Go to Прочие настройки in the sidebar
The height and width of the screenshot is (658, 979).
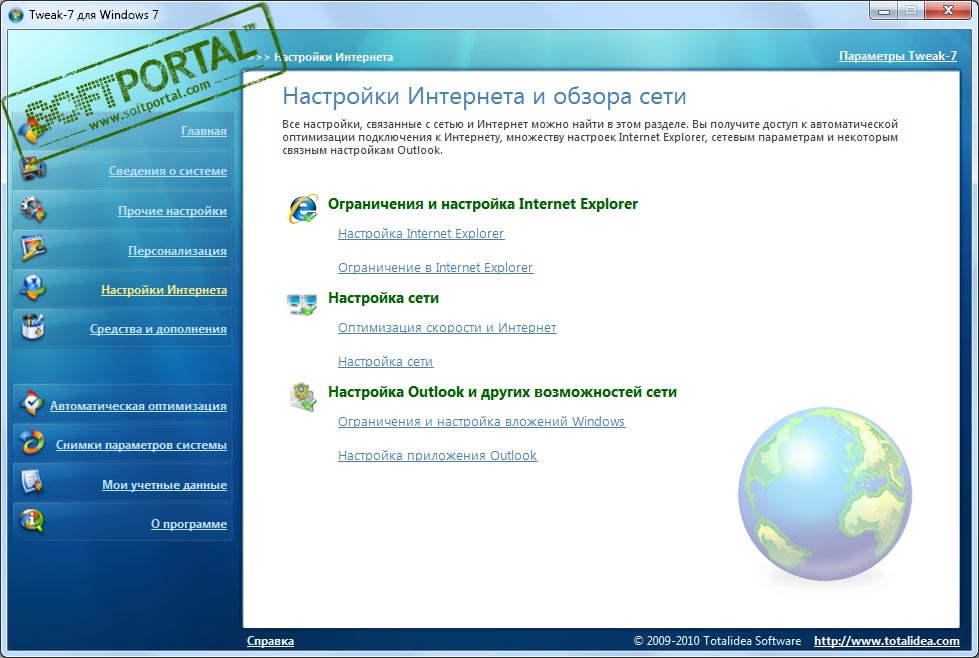[172, 211]
